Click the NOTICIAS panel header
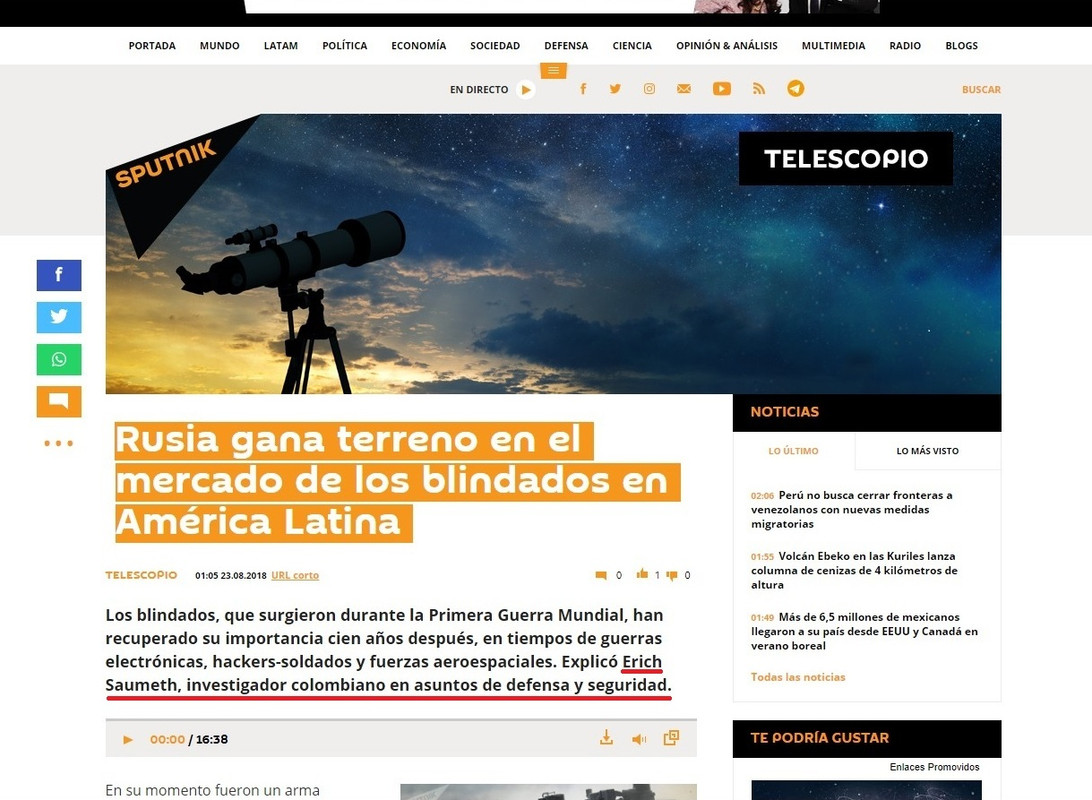The height and width of the screenshot is (800, 1092). pyautogui.click(x=867, y=412)
